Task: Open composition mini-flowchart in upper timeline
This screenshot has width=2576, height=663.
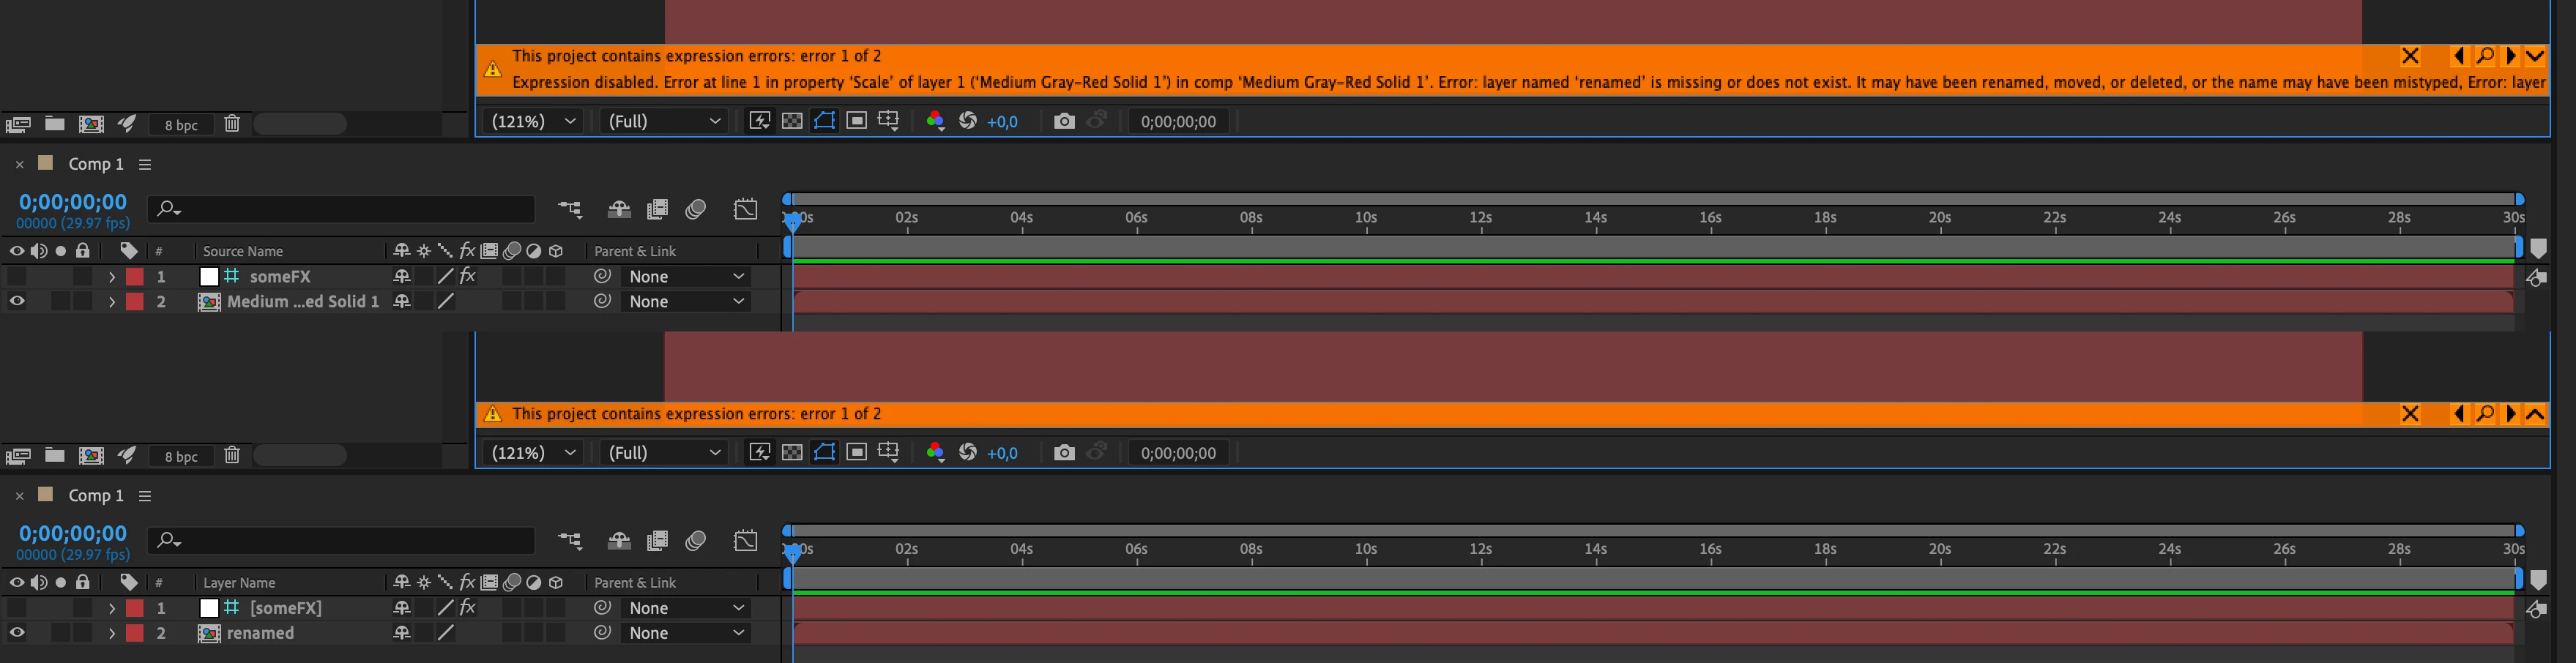Action: click(570, 208)
